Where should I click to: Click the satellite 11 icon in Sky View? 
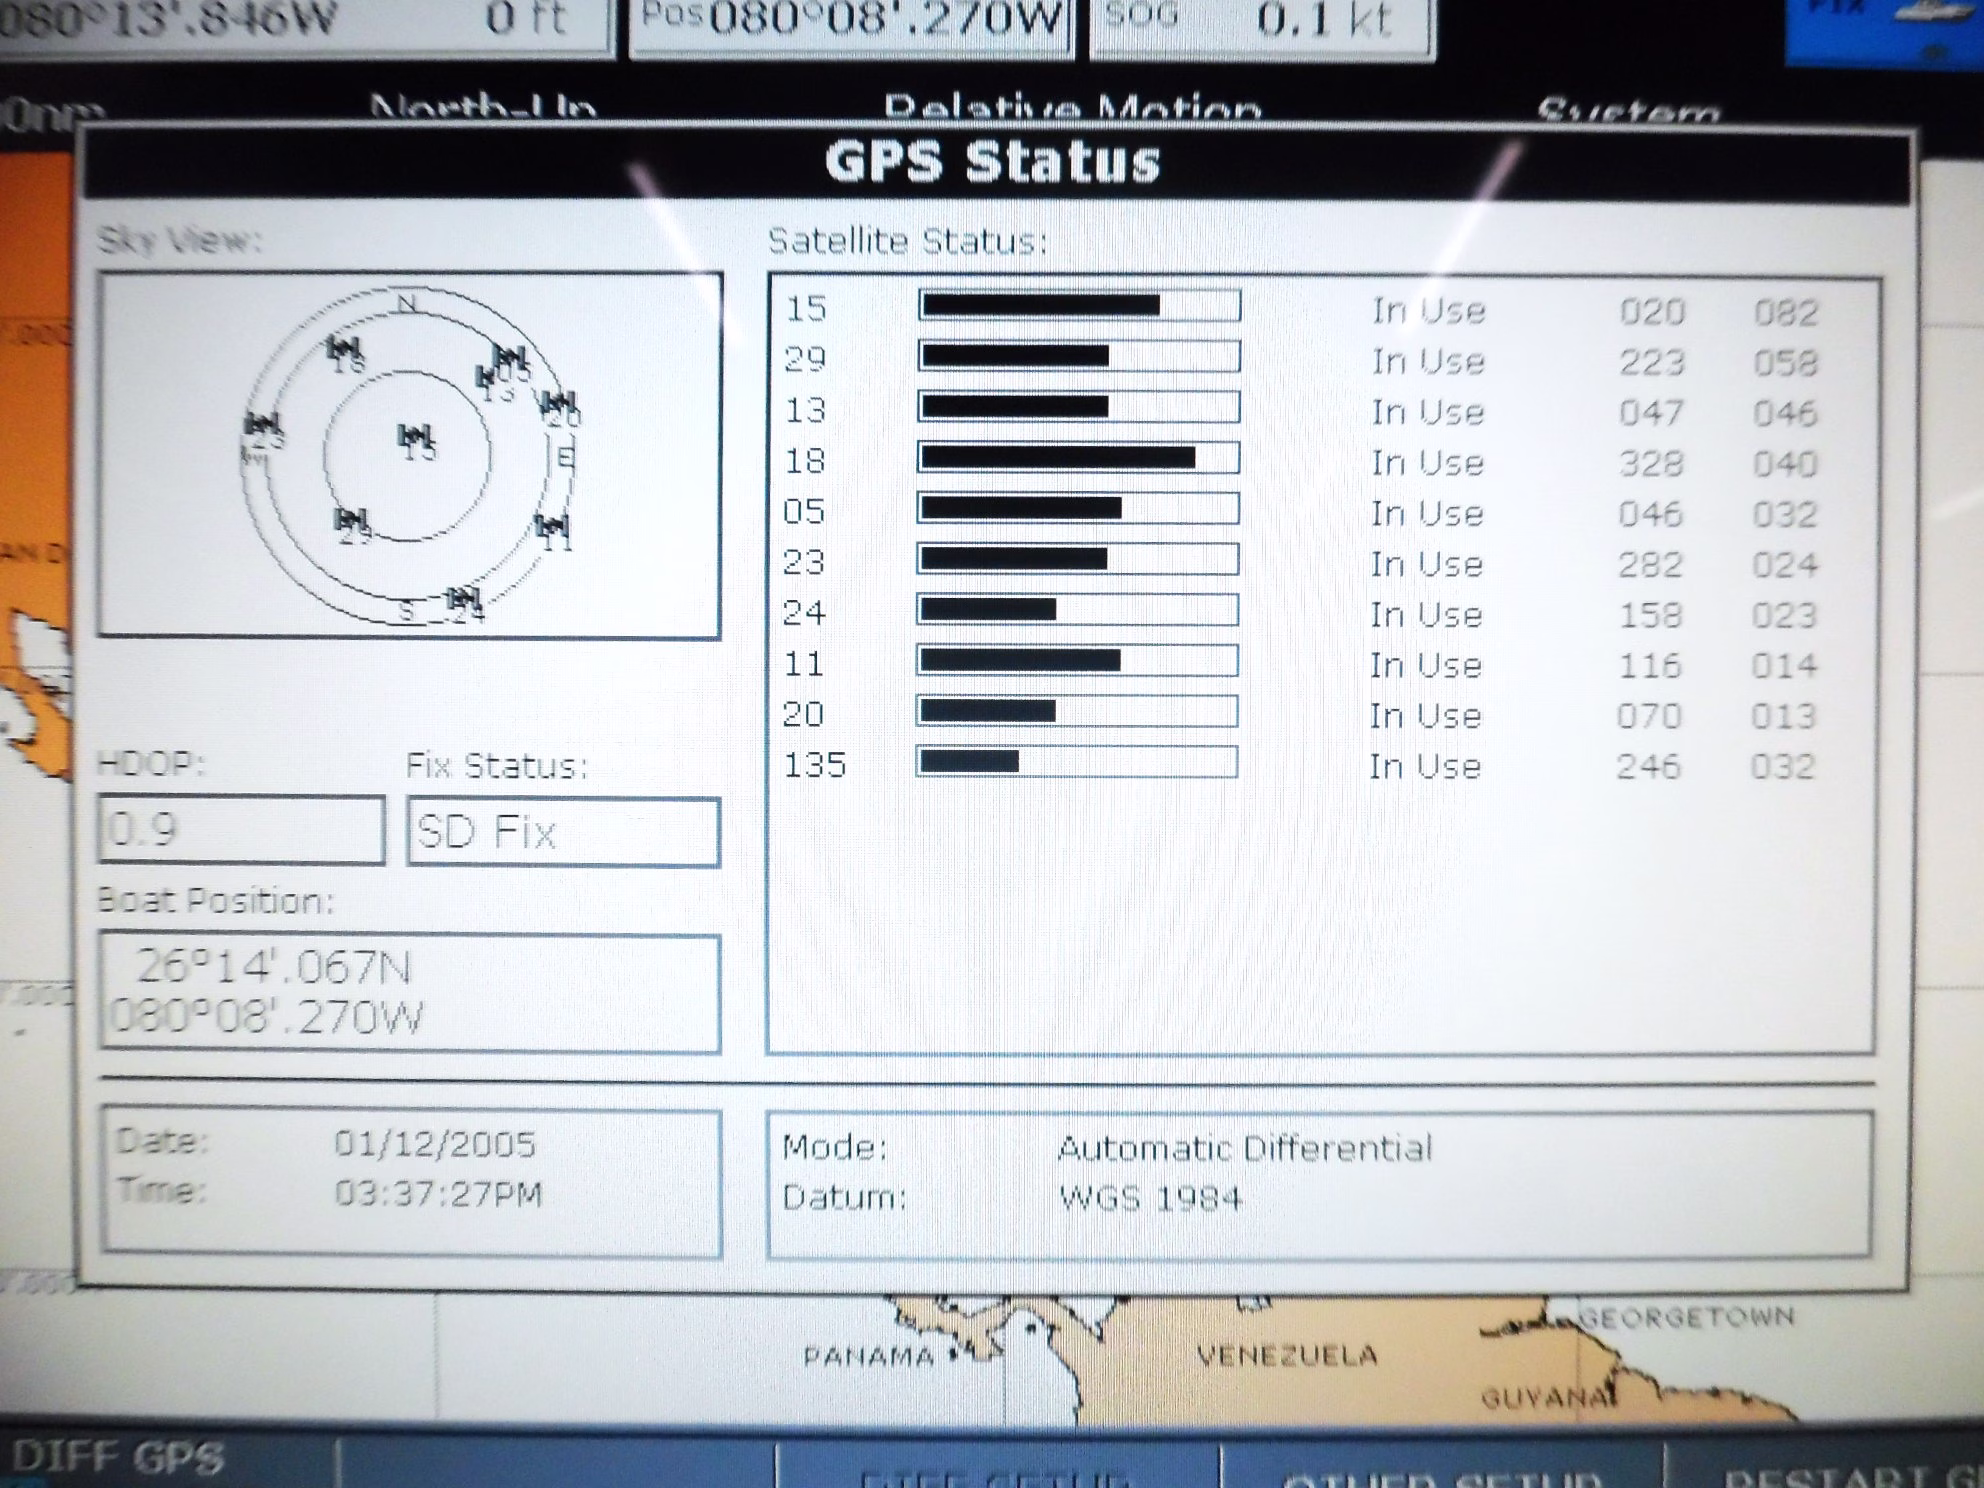(552, 527)
